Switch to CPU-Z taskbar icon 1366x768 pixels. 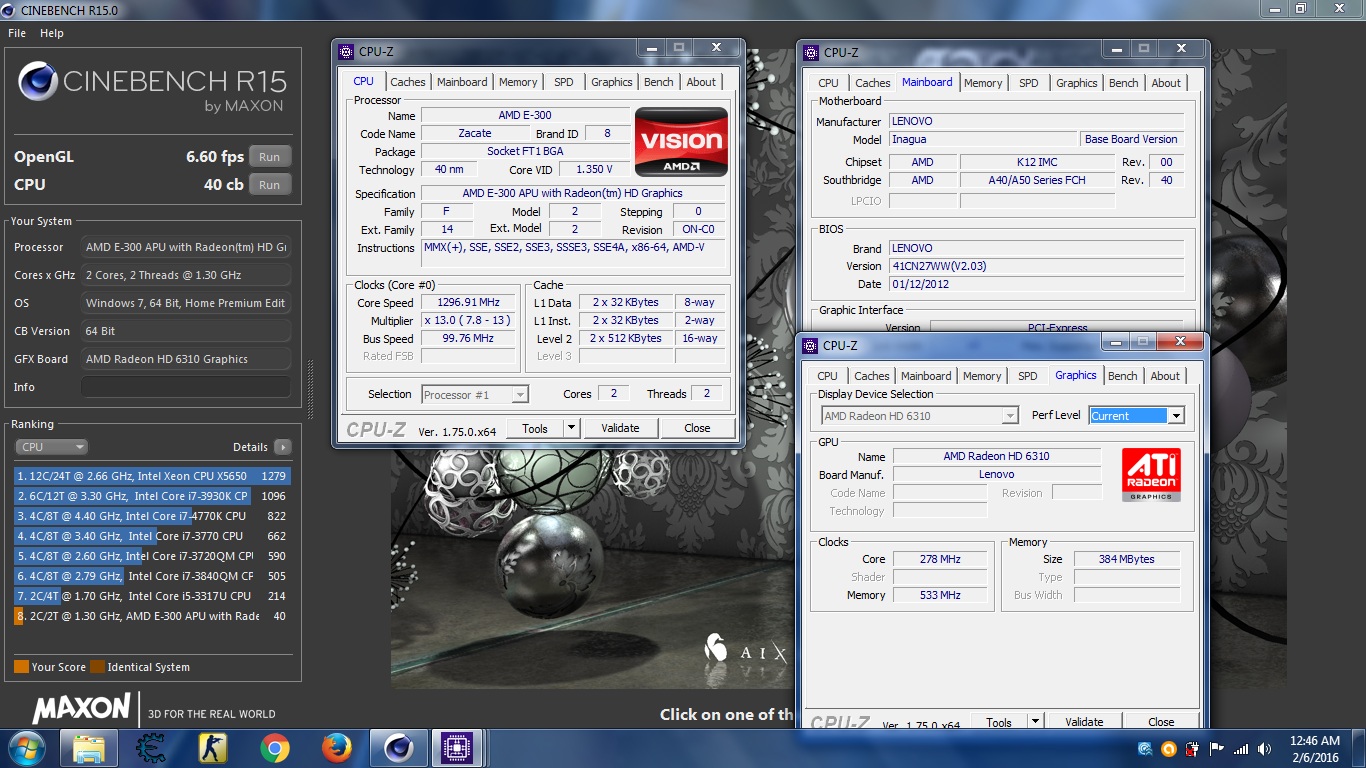coord(459,748)
